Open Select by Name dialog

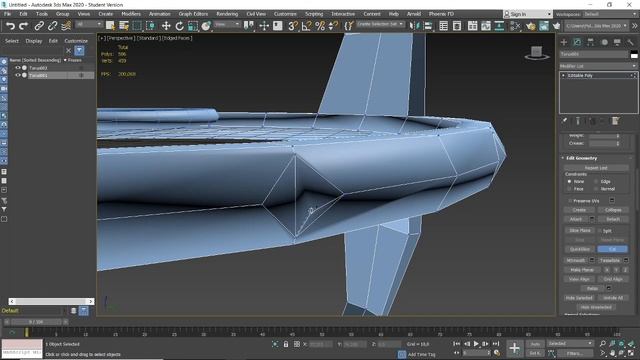pos(124,26)
